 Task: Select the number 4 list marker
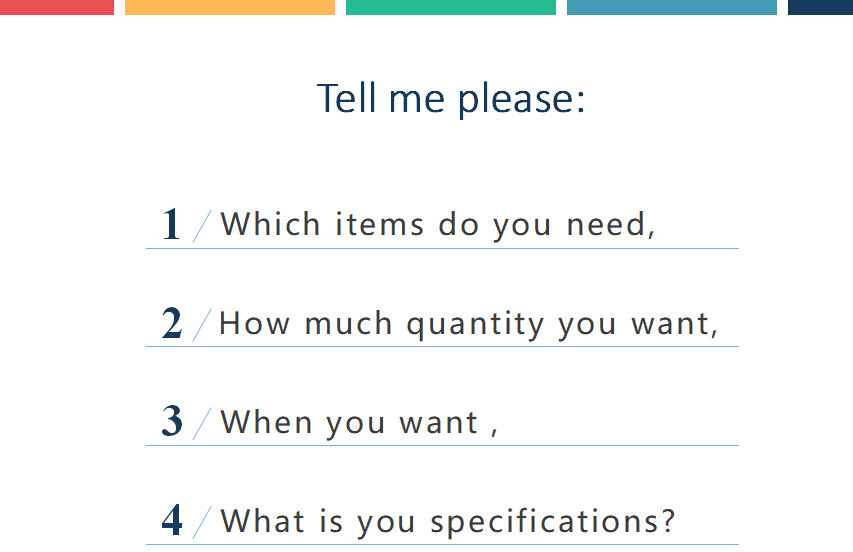pyautogui.click(x=172, y=520)
